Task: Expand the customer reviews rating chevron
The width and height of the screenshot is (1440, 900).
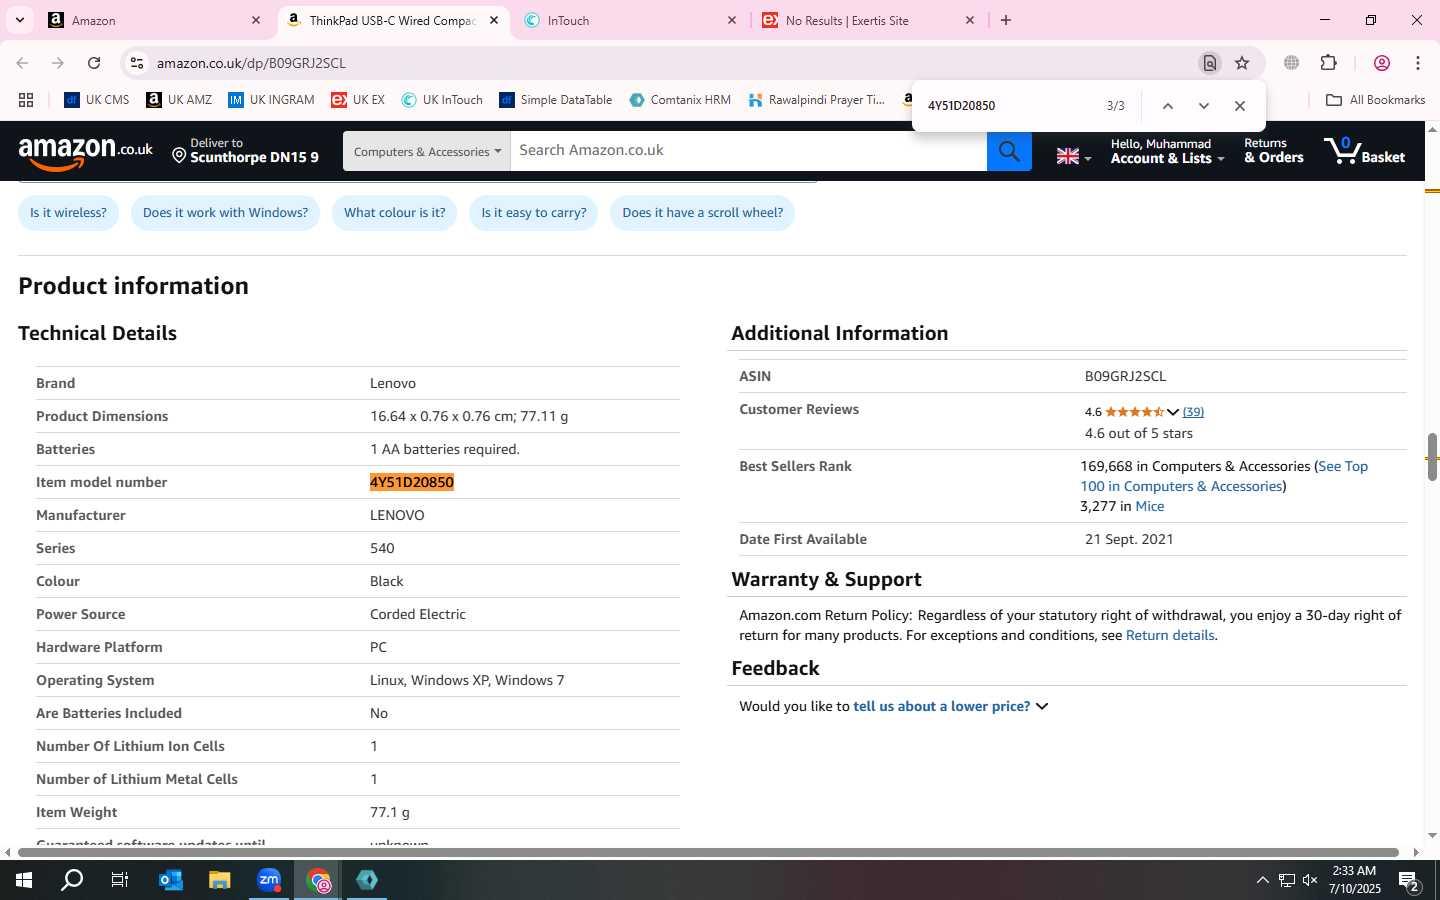Action: (1173, 412)
